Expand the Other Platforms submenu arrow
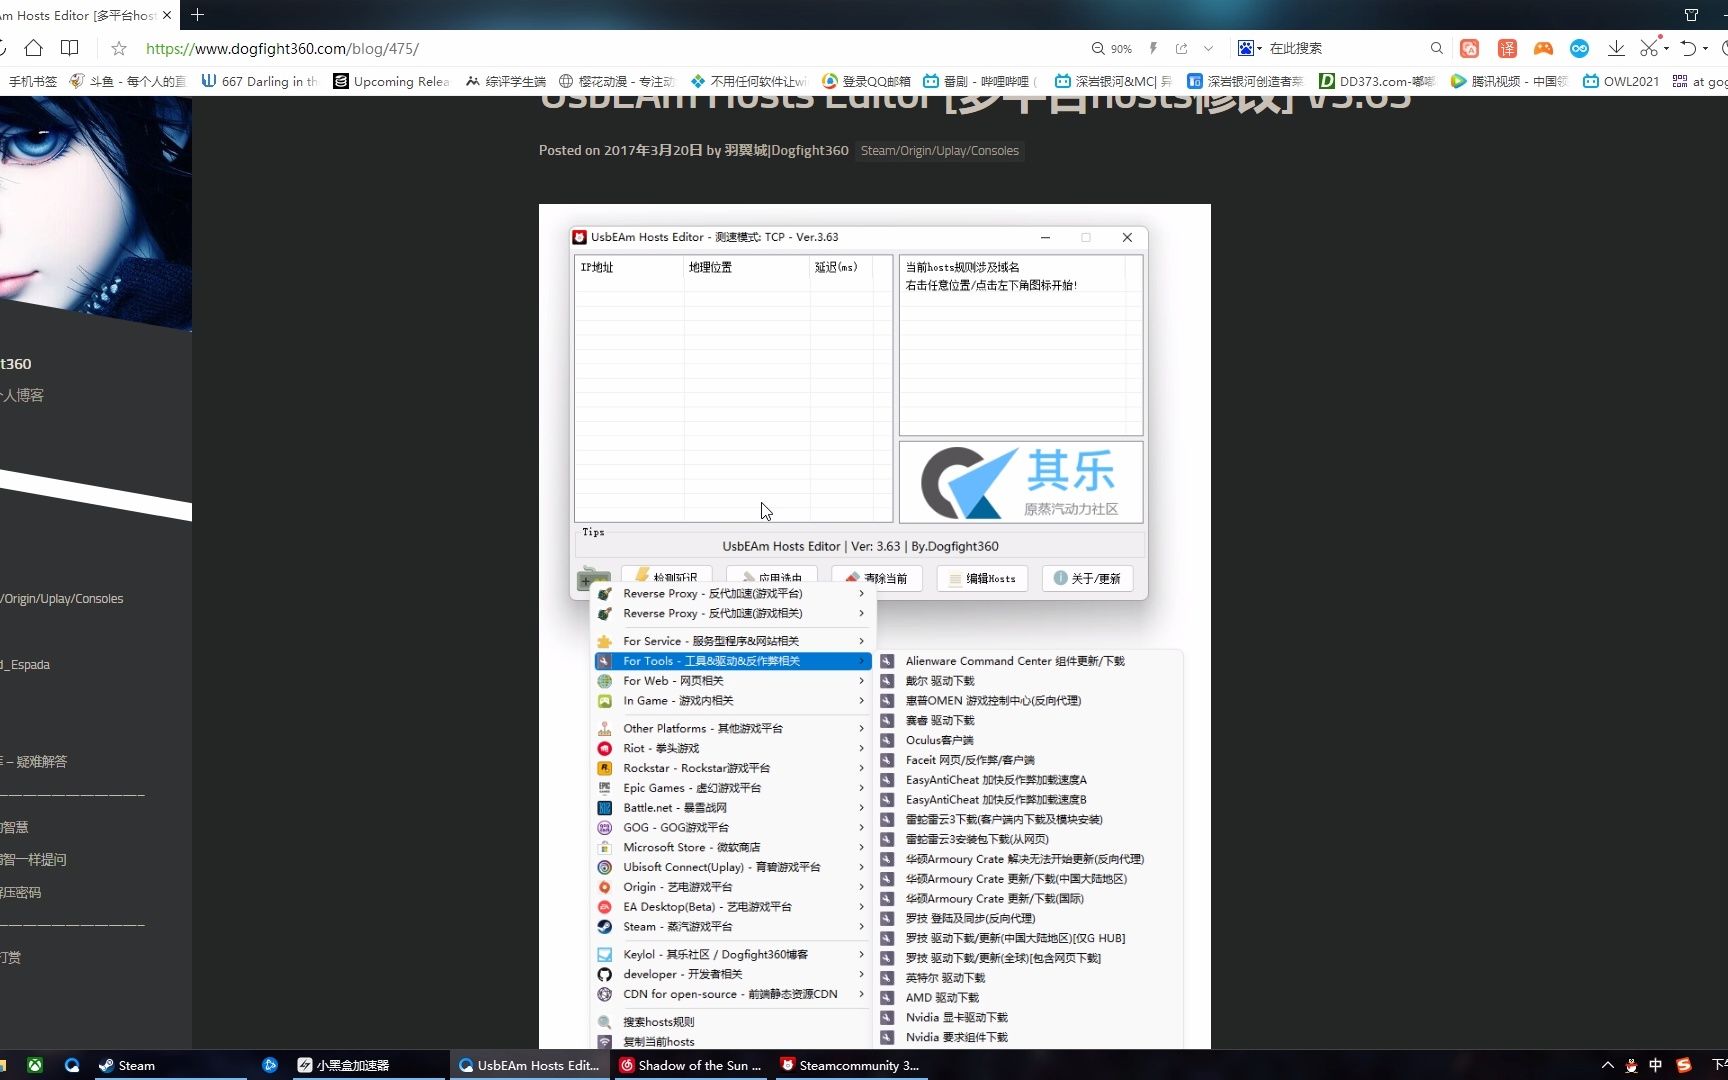The image size is (1728, 1080). click(x=861, y=729)
